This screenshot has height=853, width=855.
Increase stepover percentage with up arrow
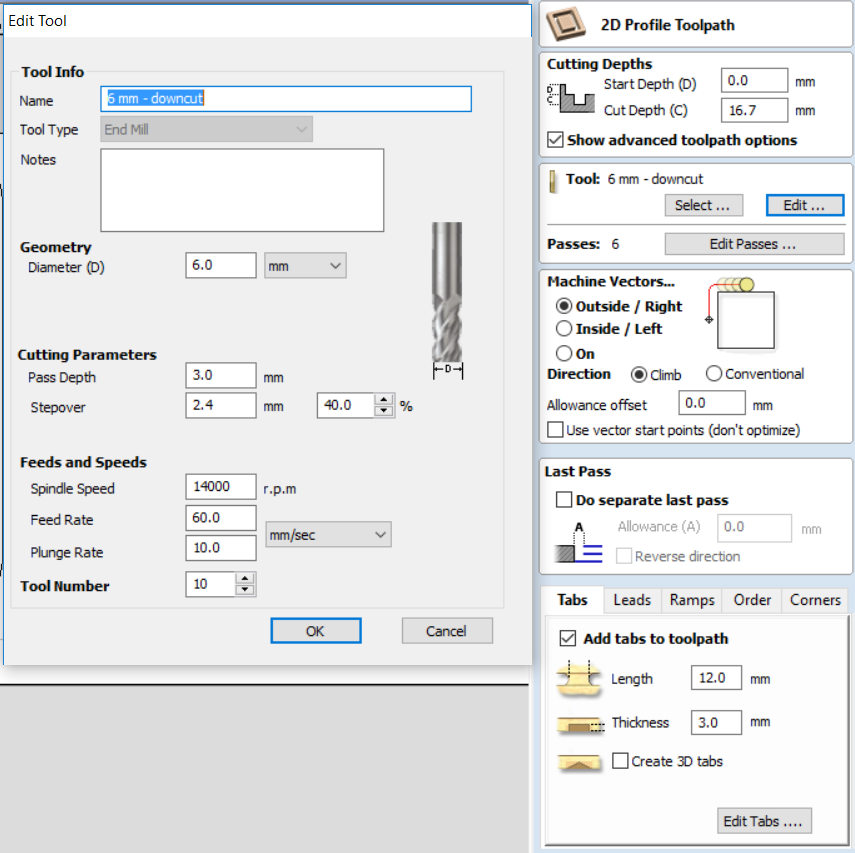click(384, 400)
